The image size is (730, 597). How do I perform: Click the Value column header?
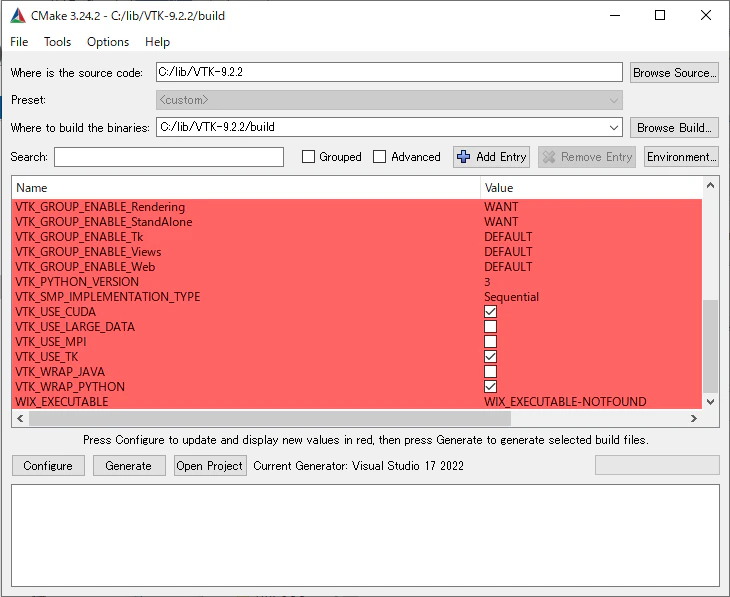pyautogui.click(x=591, y=188)
